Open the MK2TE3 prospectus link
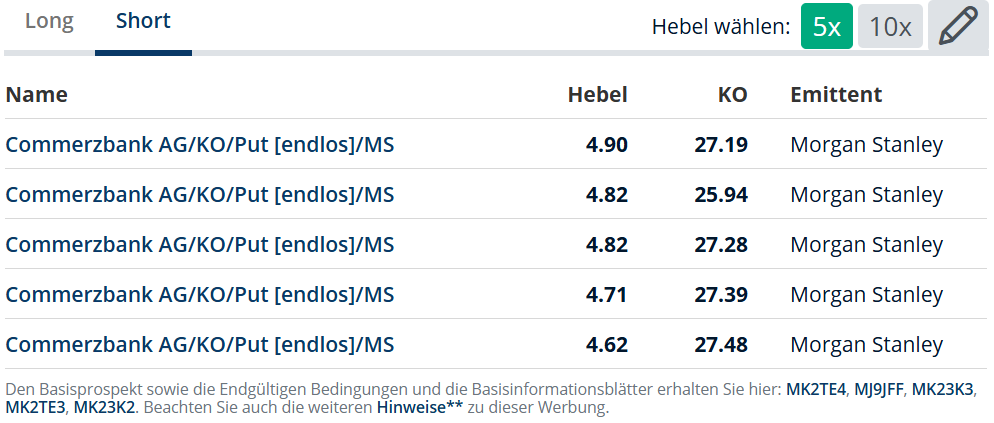This screenshot has width=994, height=423. [x=35, y=407]
